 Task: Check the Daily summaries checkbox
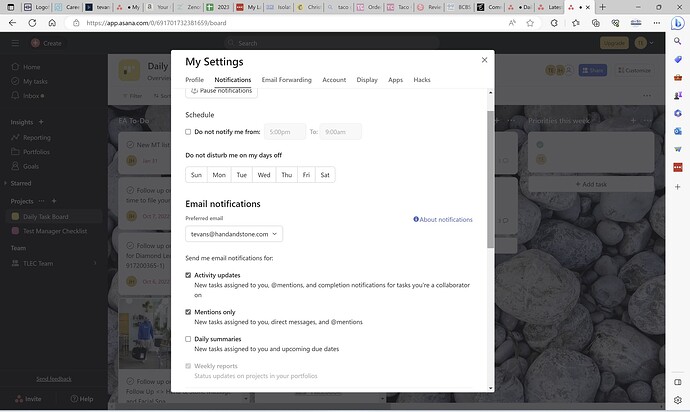pos(188,339)
